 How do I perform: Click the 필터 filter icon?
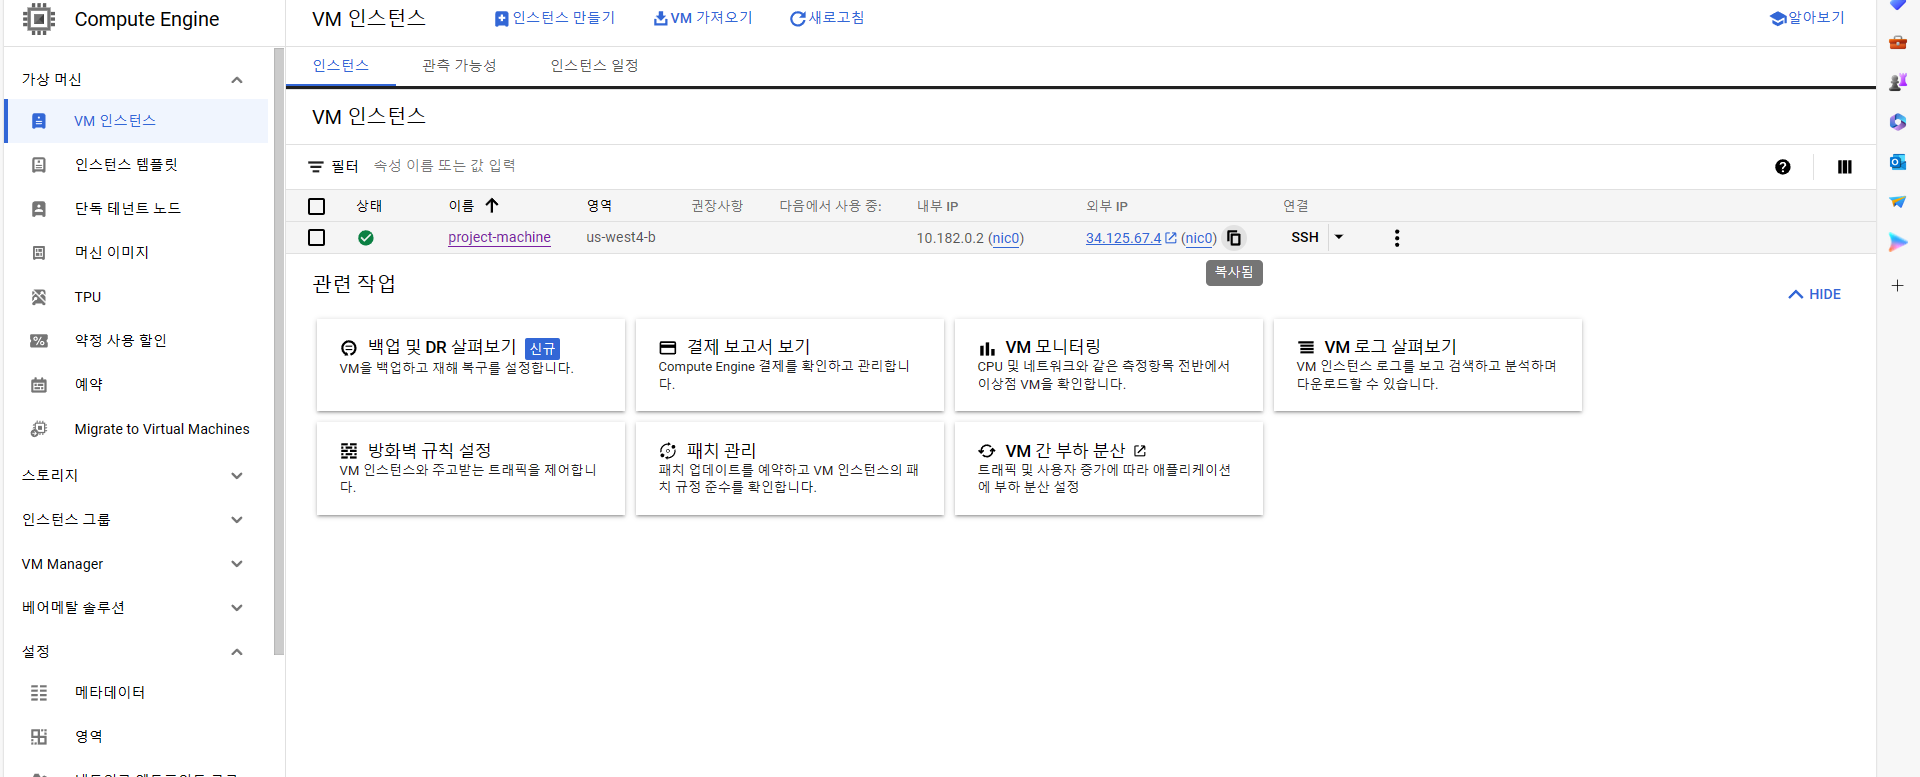tap(316, 167)
